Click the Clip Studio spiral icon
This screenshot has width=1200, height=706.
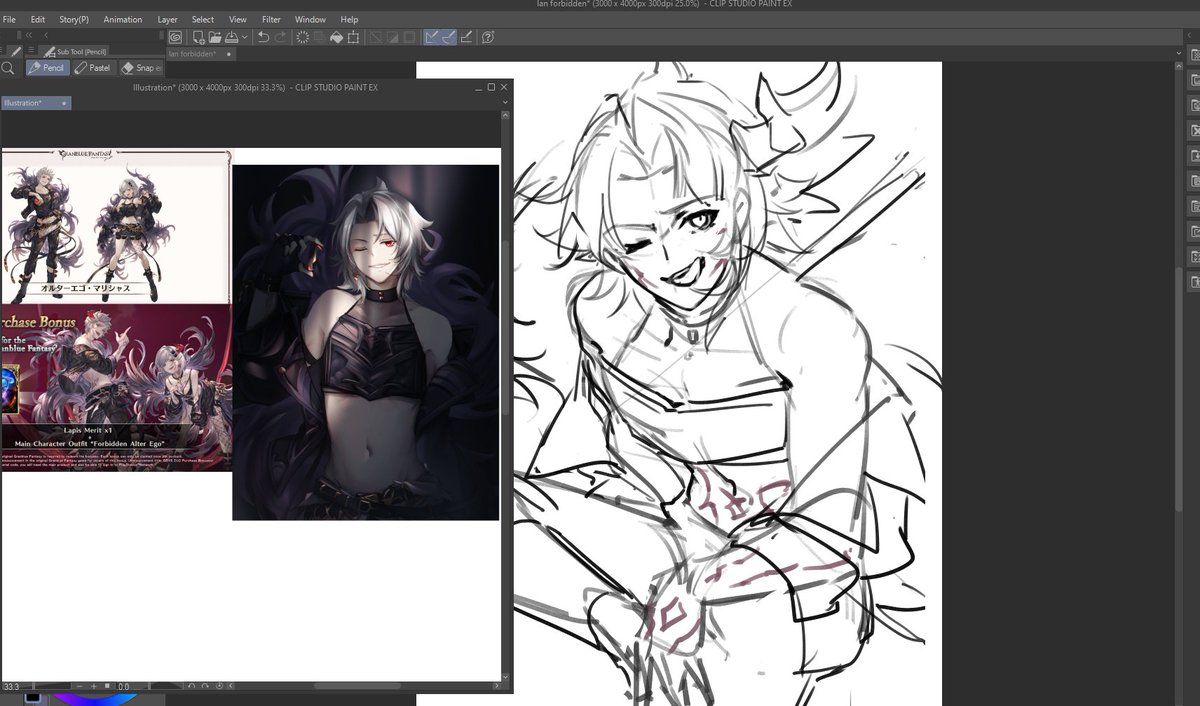tap(175, 37)
